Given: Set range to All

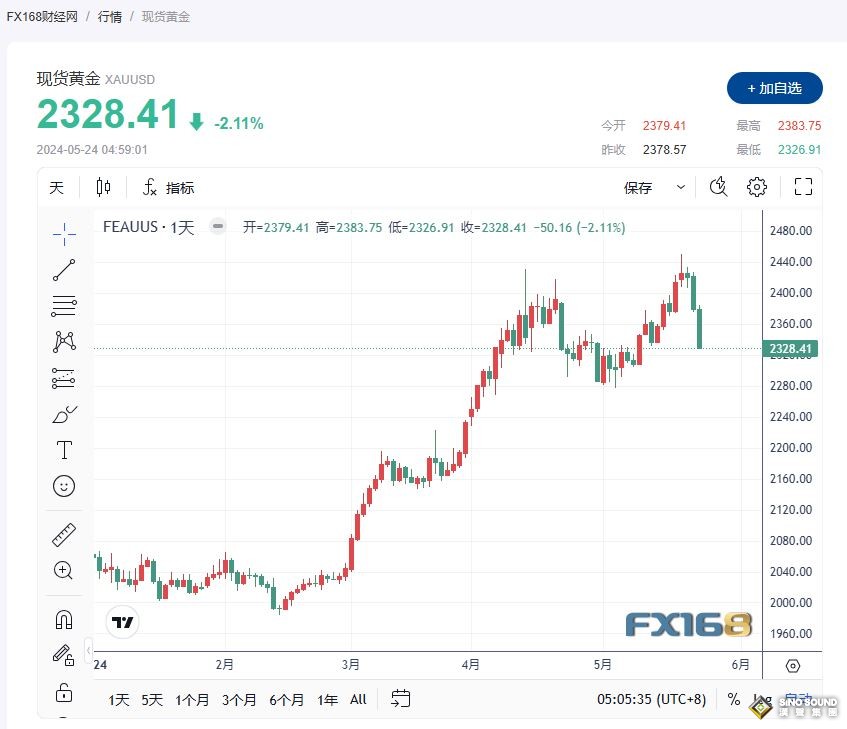Looking at the screenshot, I should pyautogui.click(x=358, y=700).
